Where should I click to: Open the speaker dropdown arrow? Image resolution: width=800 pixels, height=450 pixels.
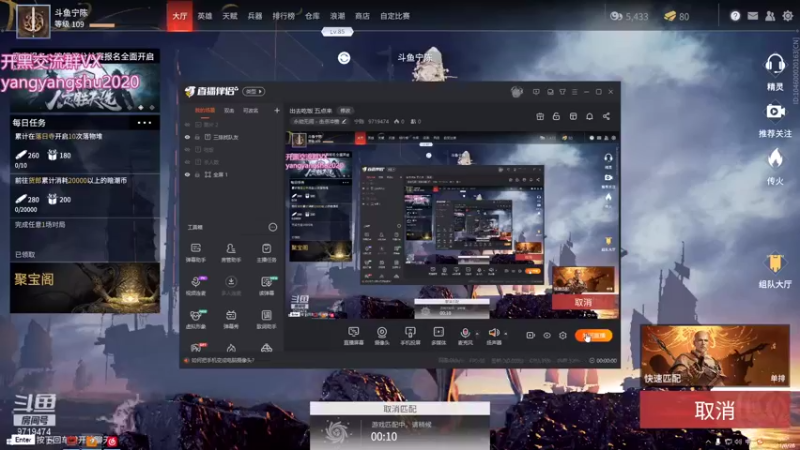coord(506,334)
